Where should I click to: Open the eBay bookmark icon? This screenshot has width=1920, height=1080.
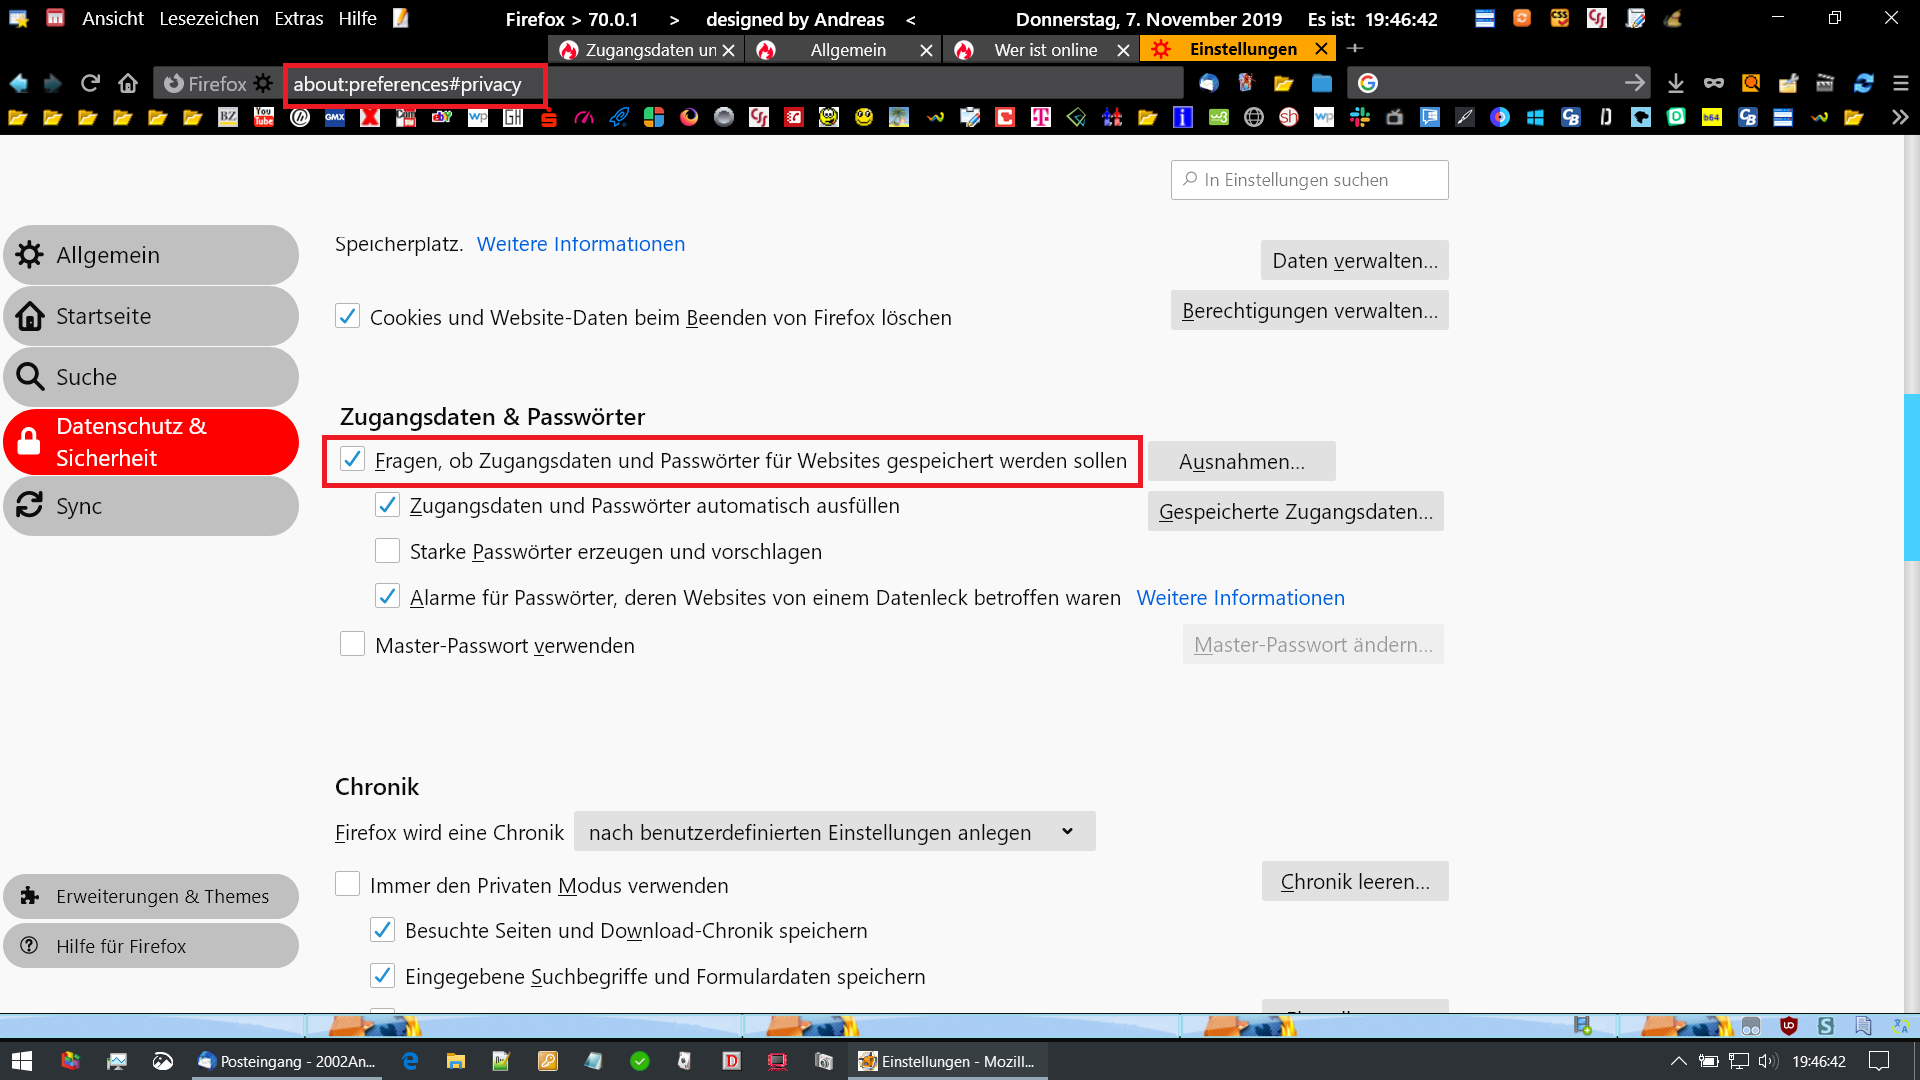click(x=441, y=117)
